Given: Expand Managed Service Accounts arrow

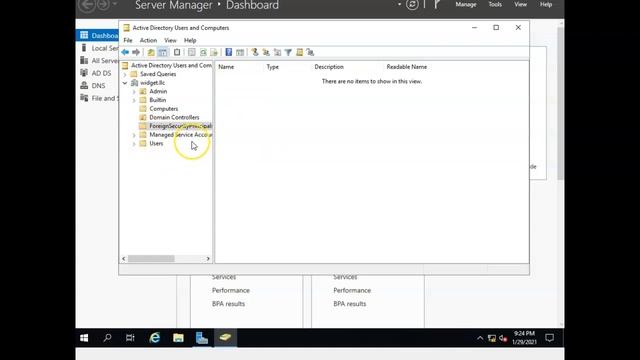Looking at the screenshot, I should 134,135.
